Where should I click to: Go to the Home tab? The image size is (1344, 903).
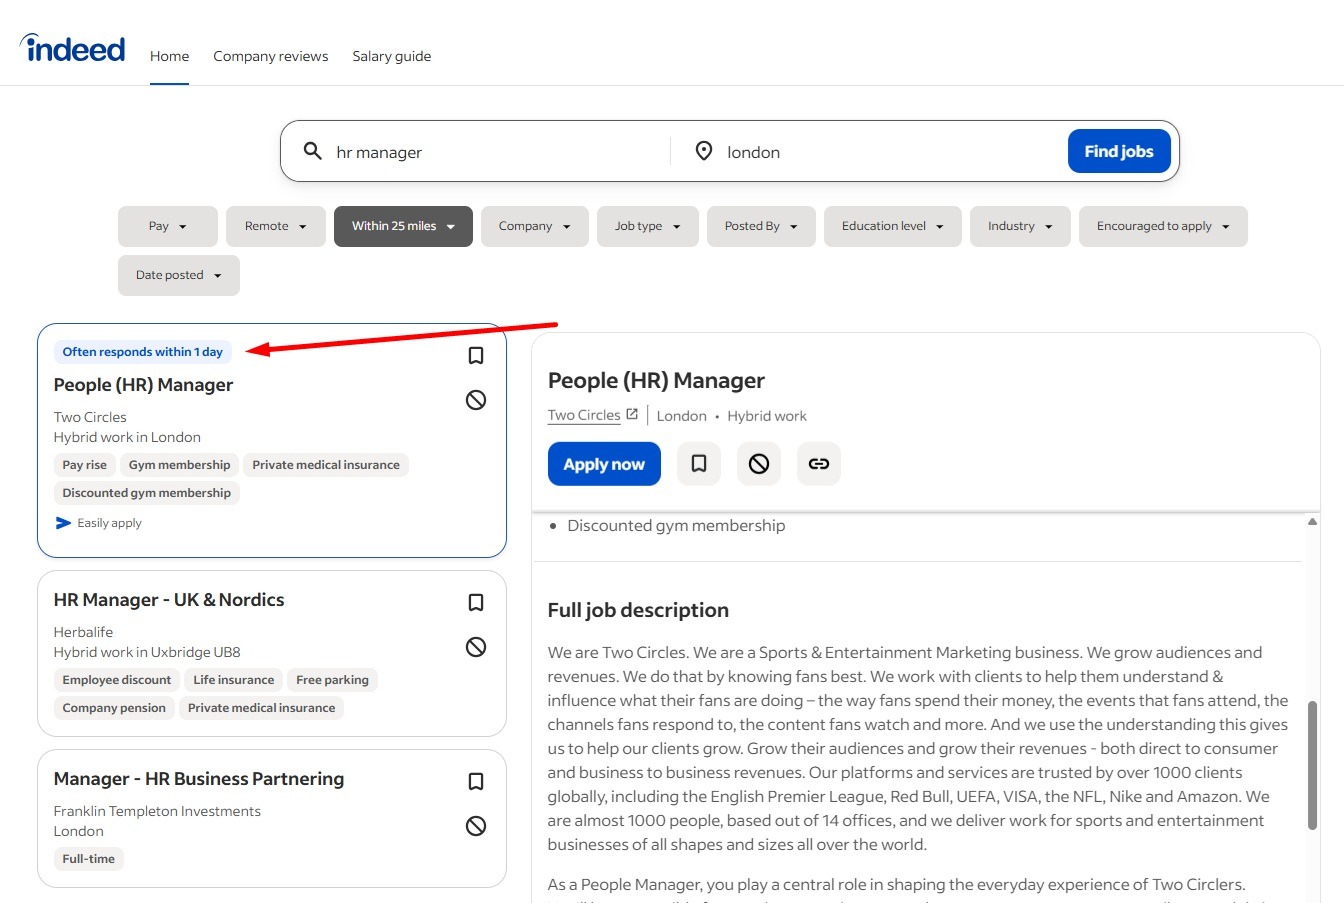(x=169, y=56)
